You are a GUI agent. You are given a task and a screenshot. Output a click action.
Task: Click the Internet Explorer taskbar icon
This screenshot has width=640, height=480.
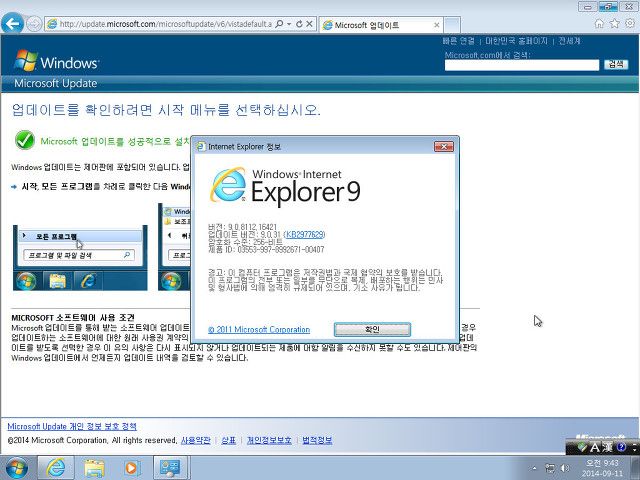coord(56,468)
